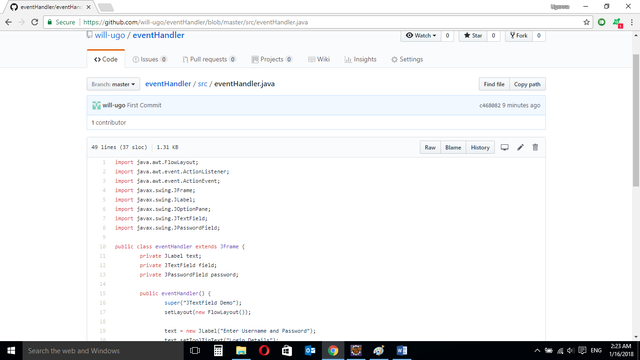640x360 pixels.
Task: Click the Copy path button
Action: coord(527,84)
